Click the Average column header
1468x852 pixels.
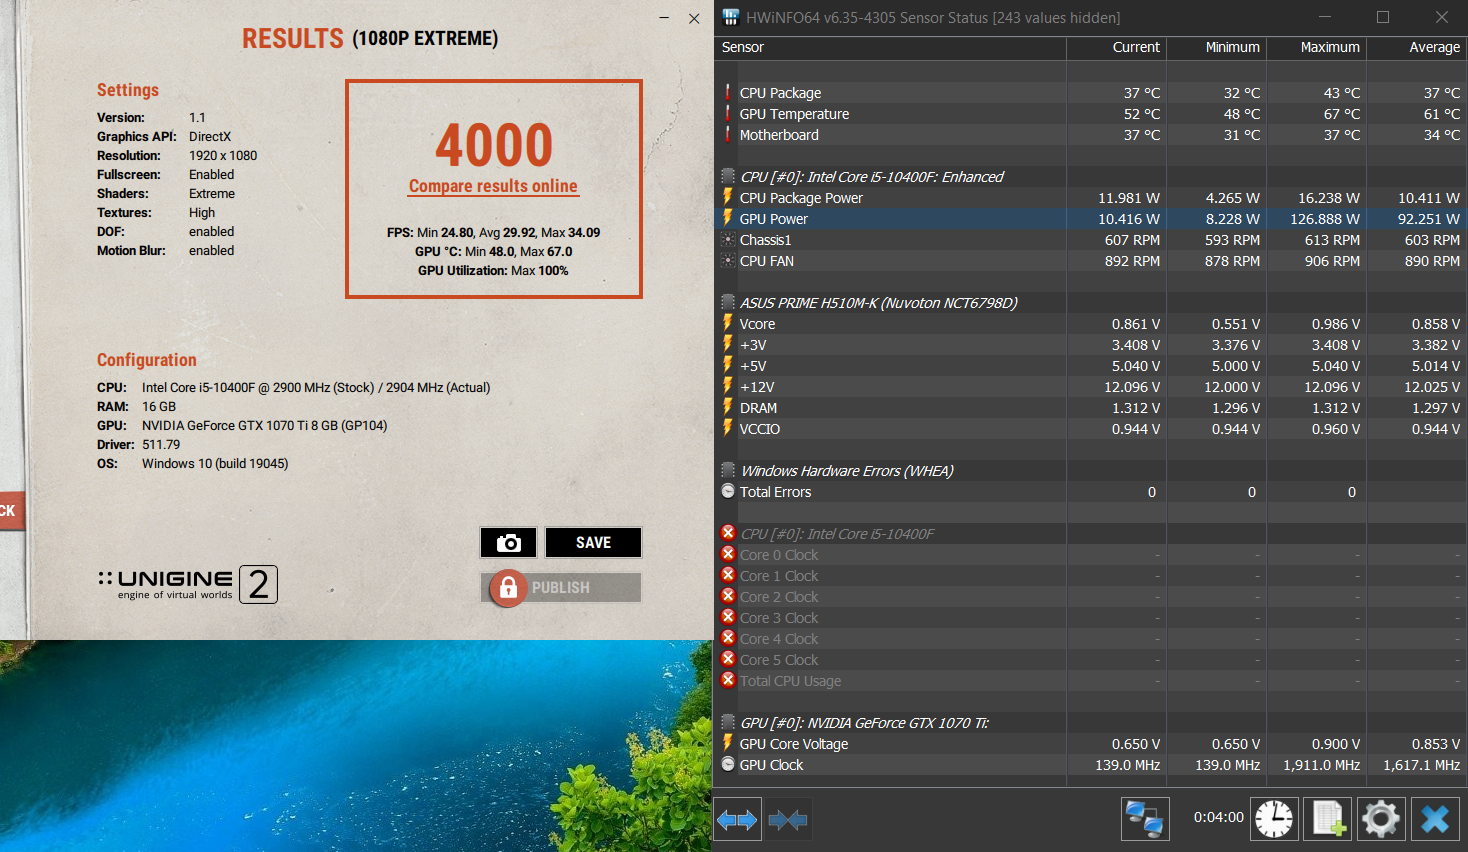coord(1434,47)
